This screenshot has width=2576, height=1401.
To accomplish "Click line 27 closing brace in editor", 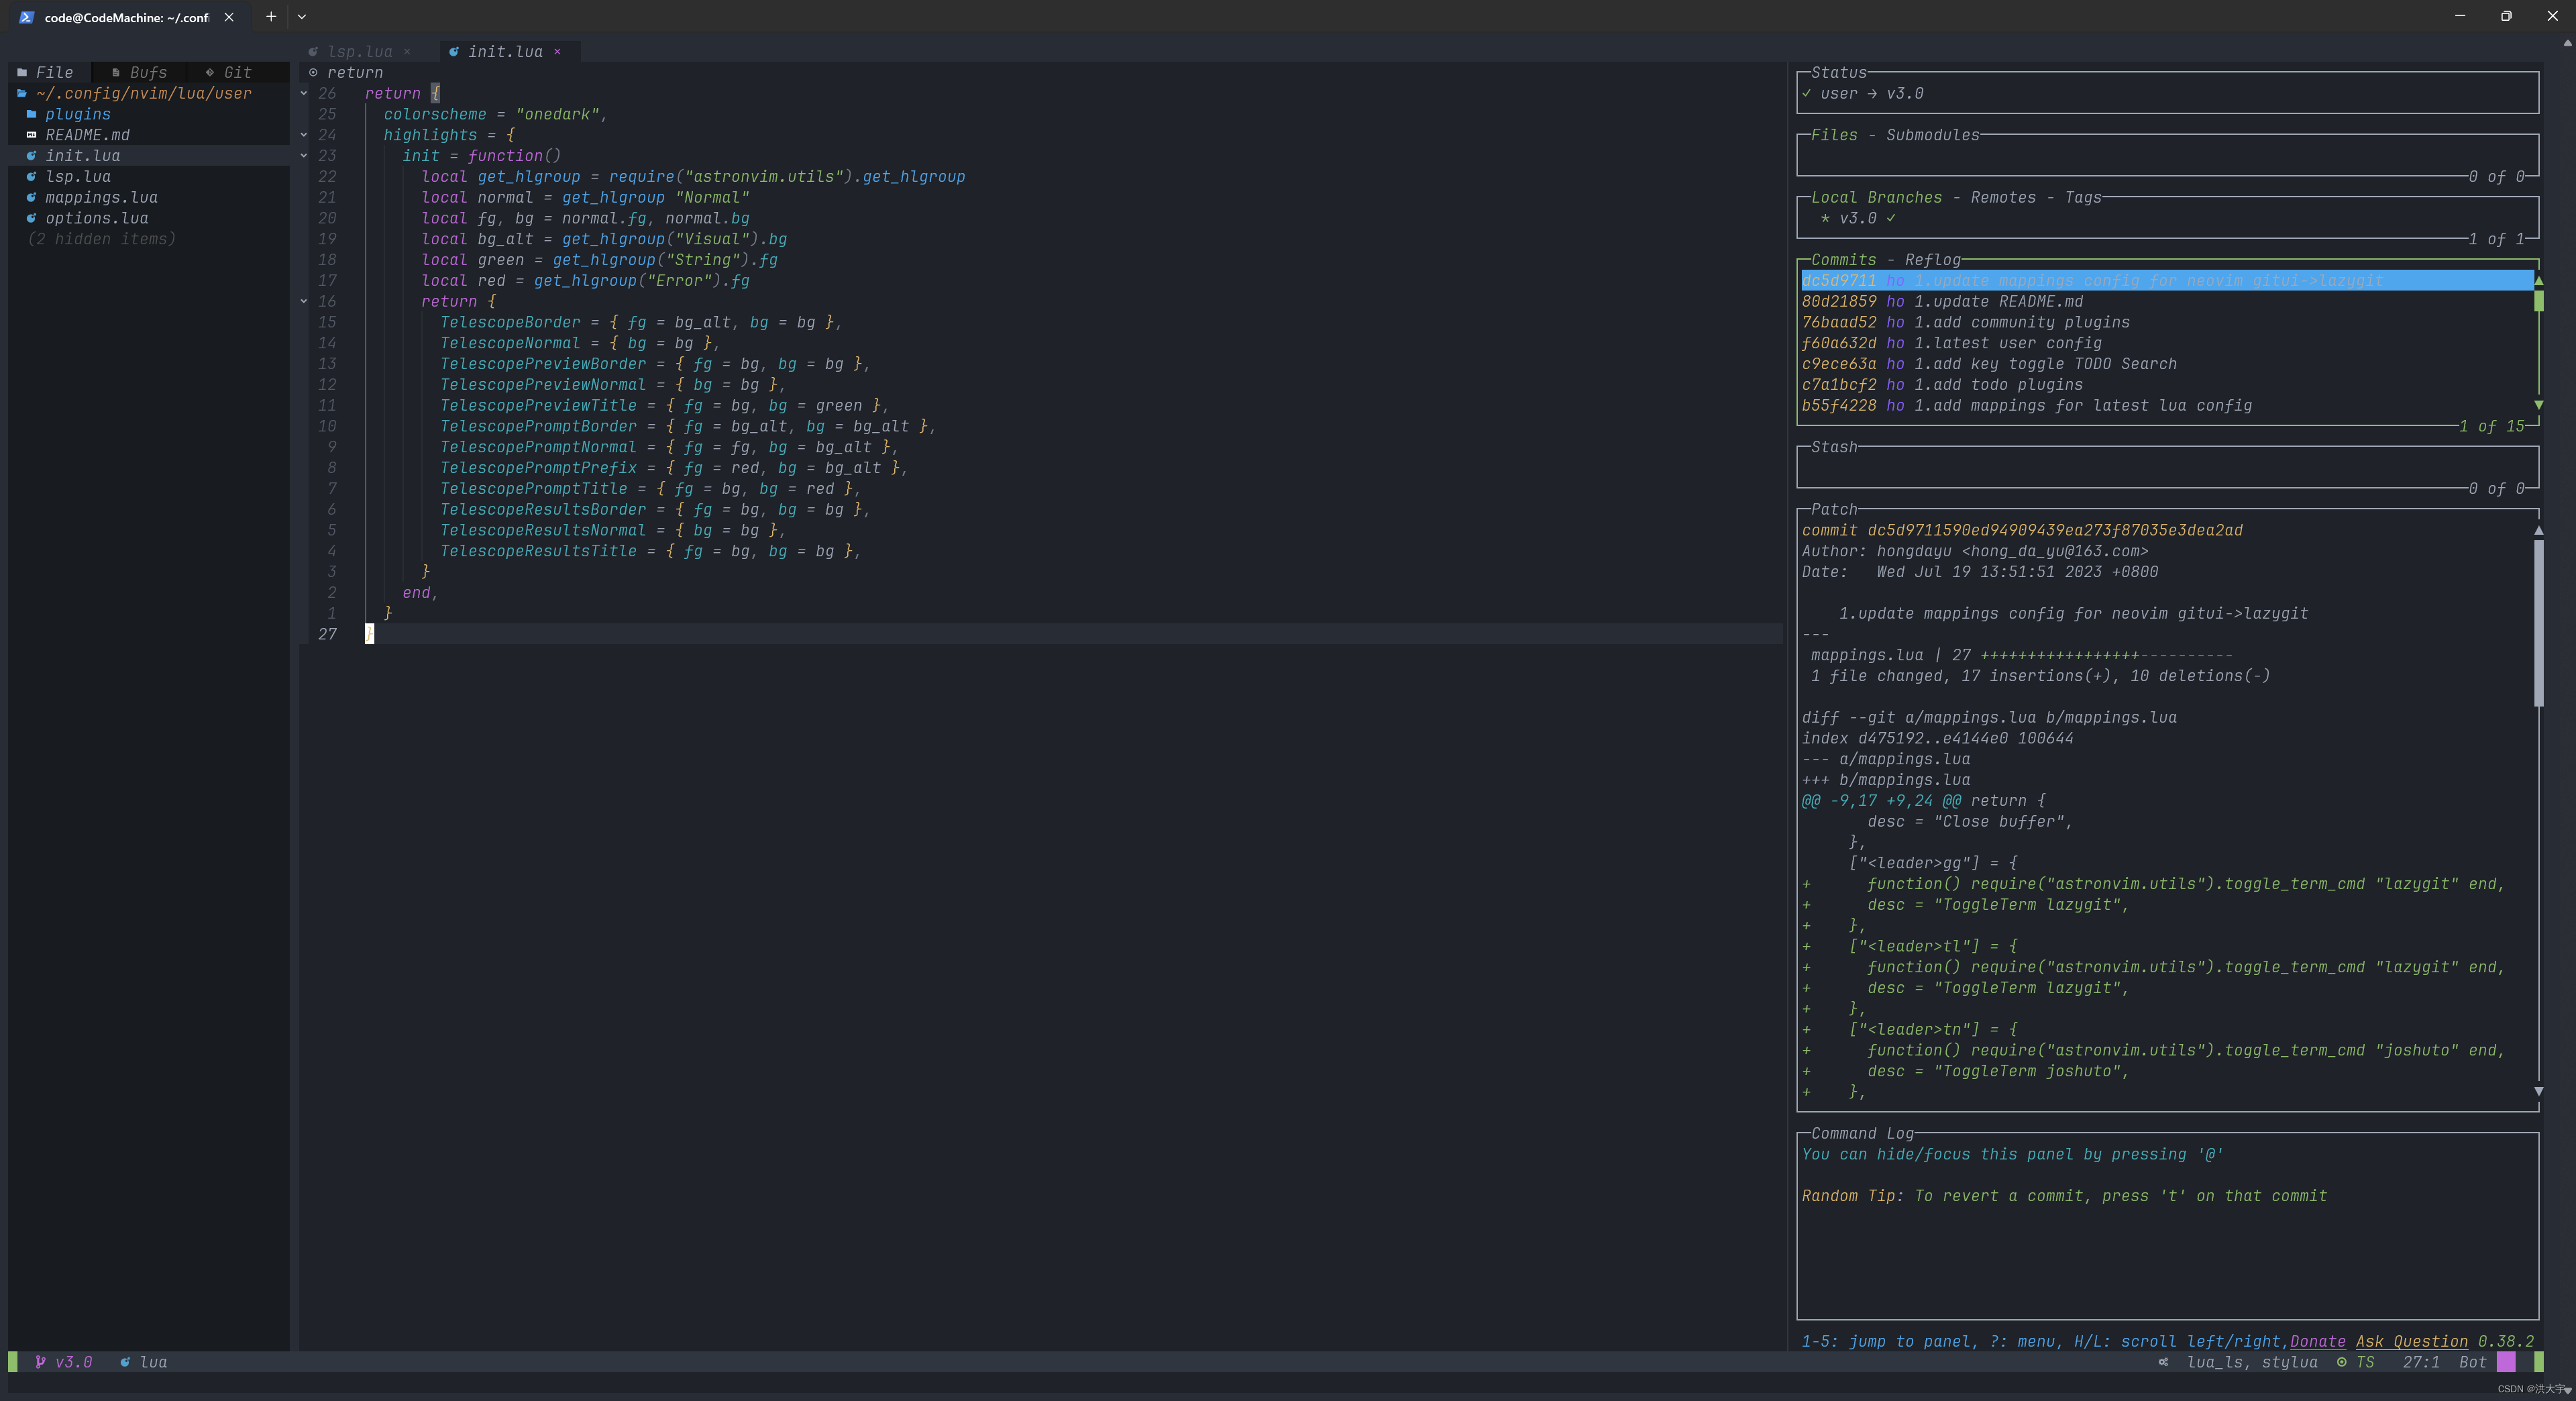I will tap(369, 634).
